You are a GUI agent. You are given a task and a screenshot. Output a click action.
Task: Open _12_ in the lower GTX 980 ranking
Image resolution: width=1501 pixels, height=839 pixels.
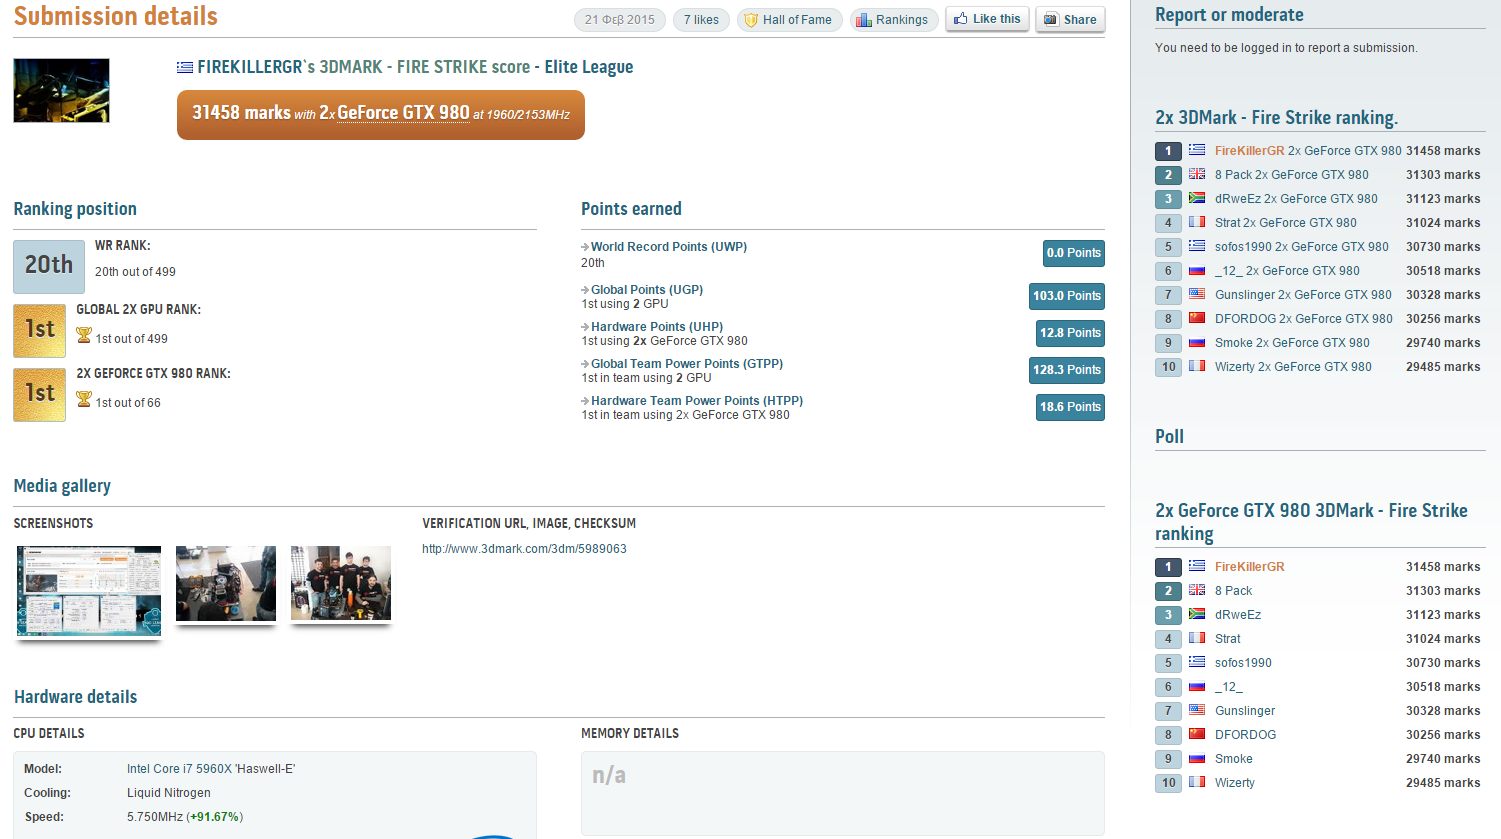1228,687
